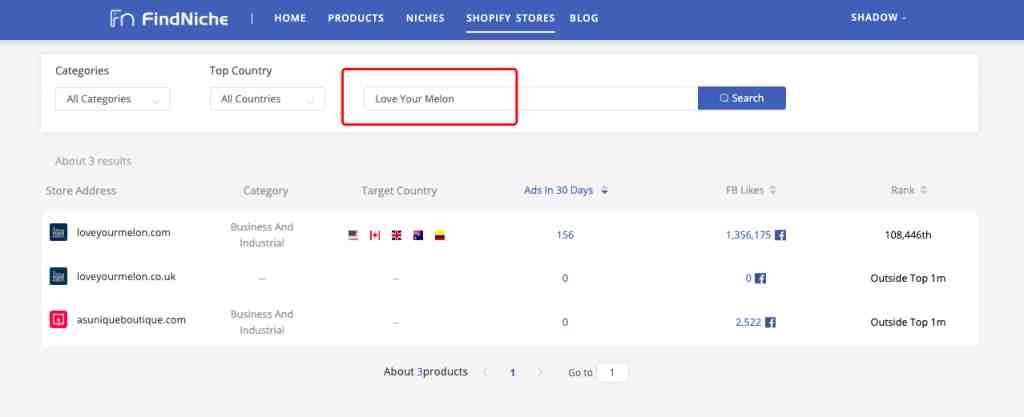Open the All Categories dropdown
The height and width of the screenshot is (417, 1024).
click(112, 99)
